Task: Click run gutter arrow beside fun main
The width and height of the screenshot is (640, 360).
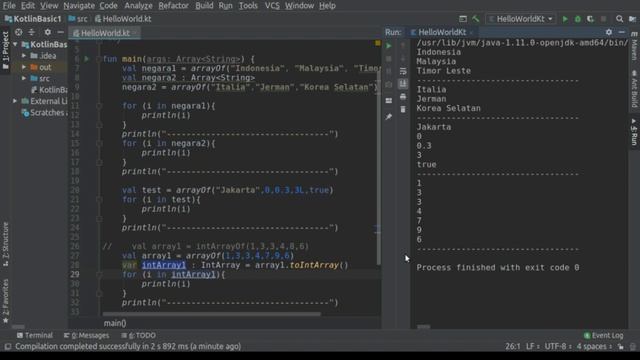Action: (87, 59)
